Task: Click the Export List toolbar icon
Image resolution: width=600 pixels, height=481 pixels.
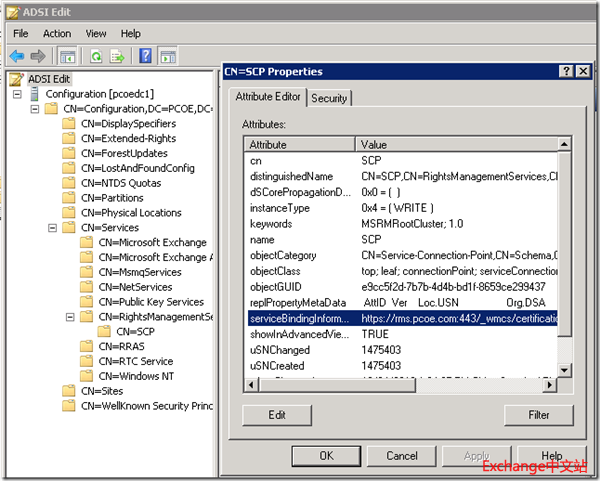Action: [116, 56]
